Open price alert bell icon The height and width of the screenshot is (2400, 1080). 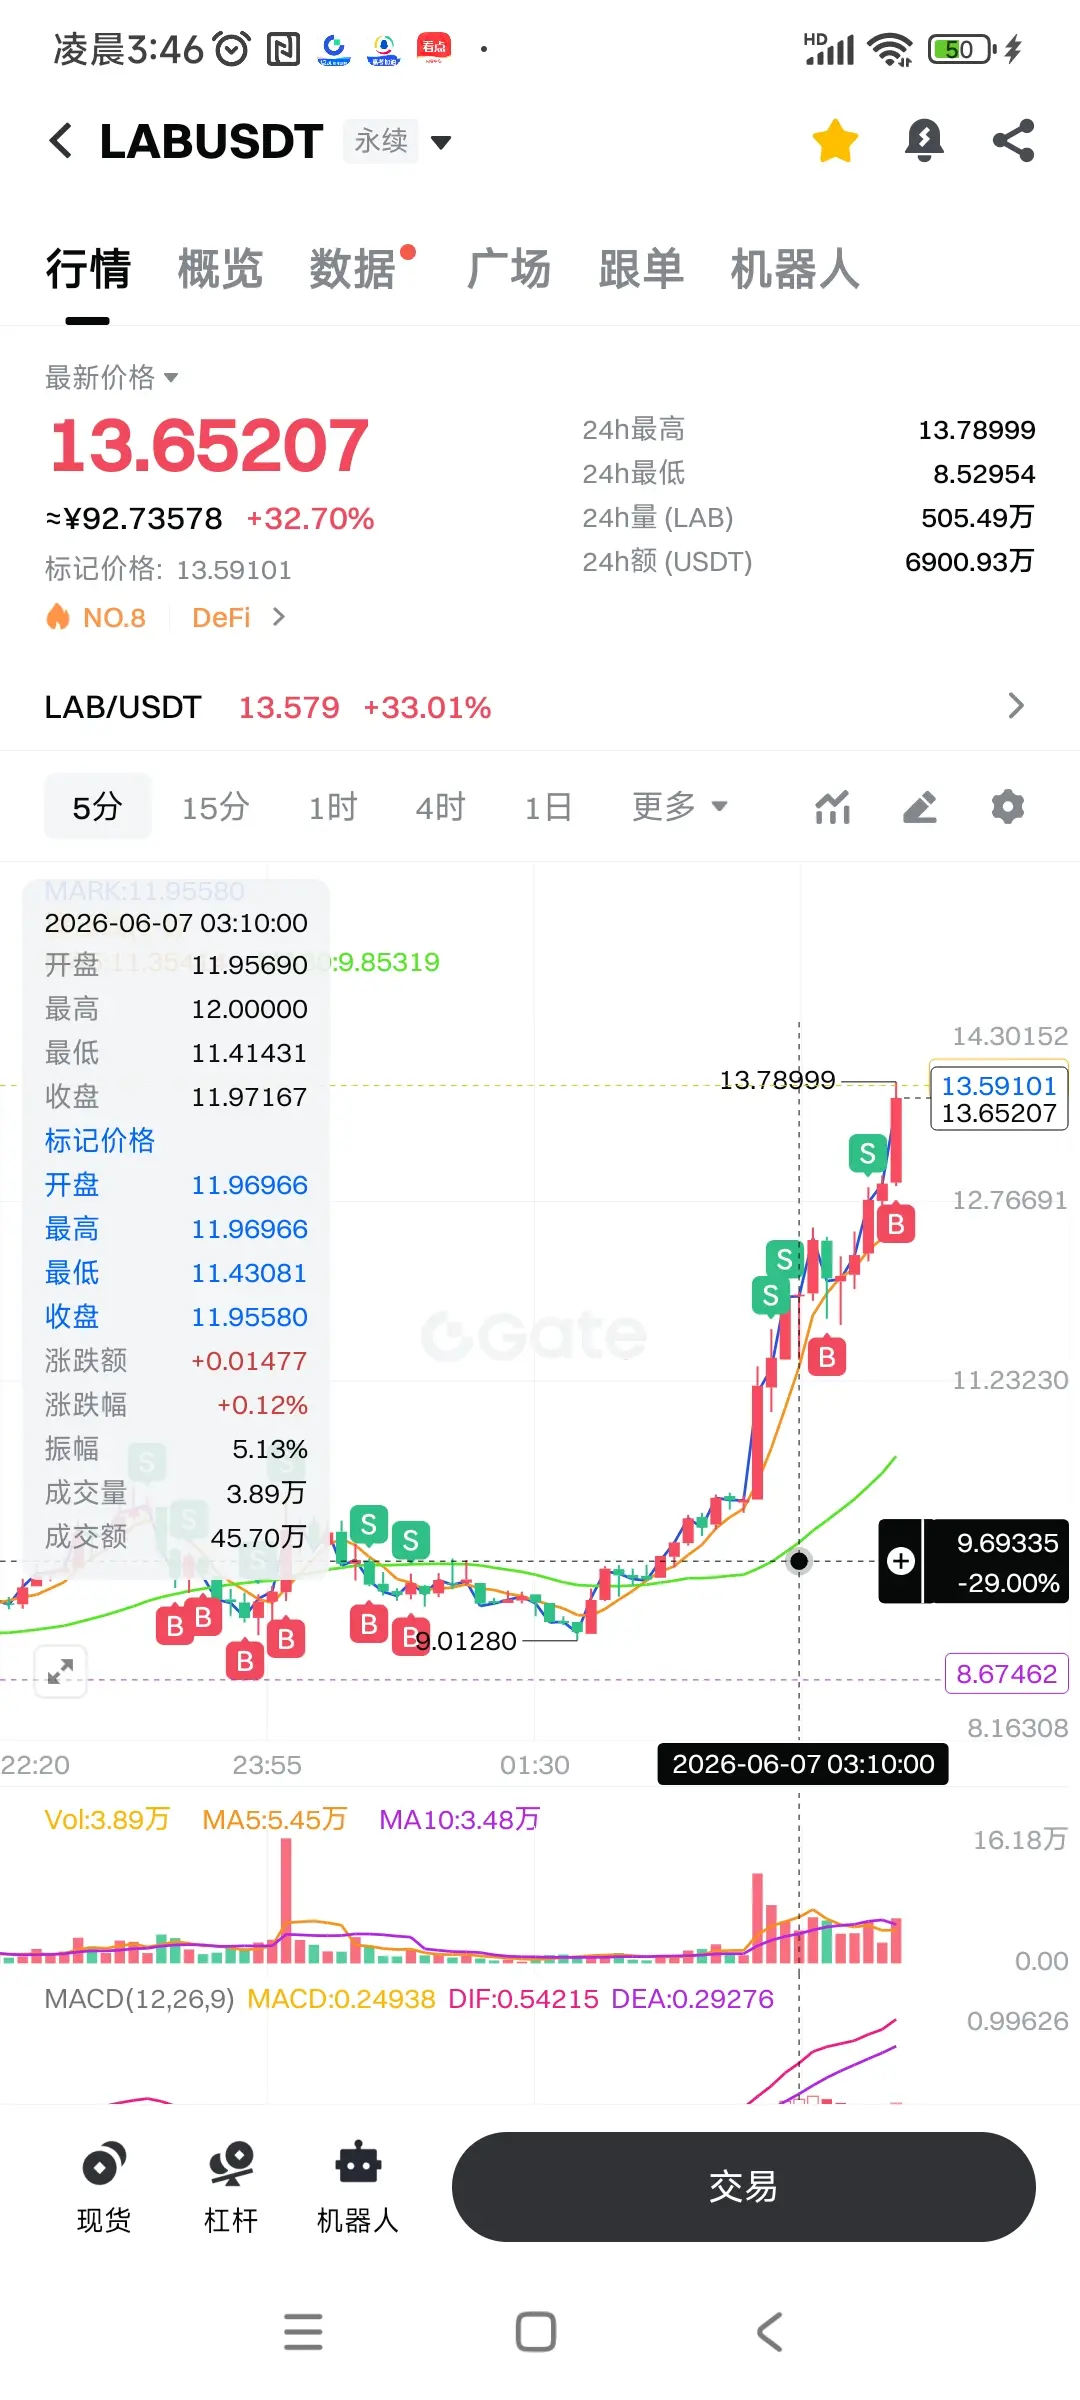[x=924, y=141]
